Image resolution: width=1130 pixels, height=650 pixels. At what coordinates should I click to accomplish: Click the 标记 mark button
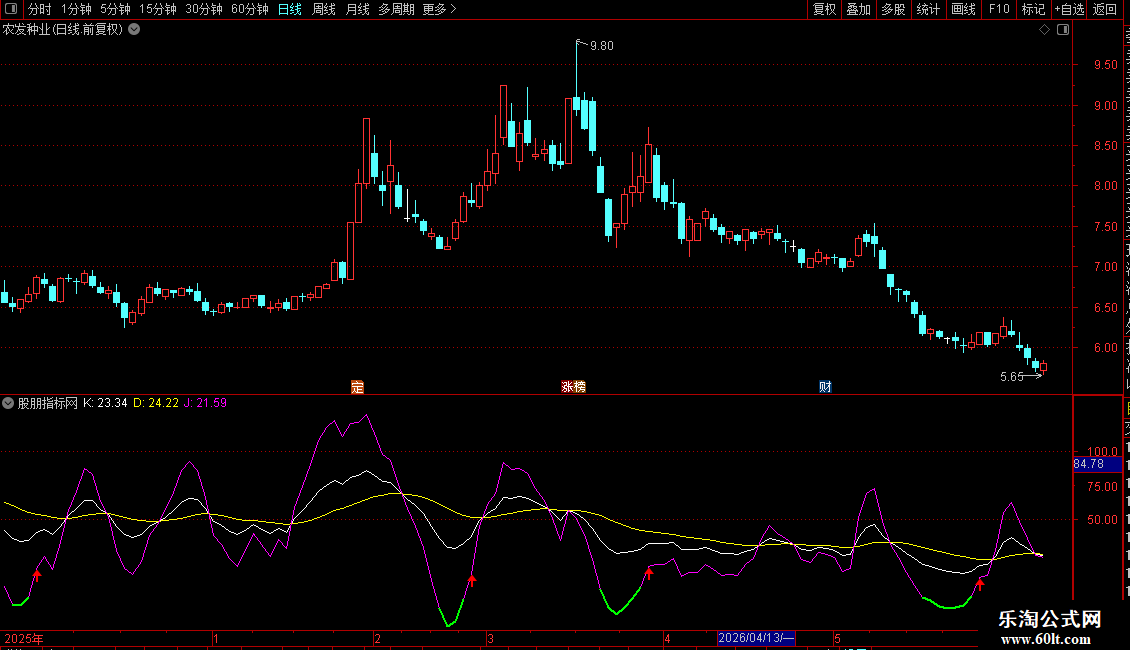coord(1033,9)
